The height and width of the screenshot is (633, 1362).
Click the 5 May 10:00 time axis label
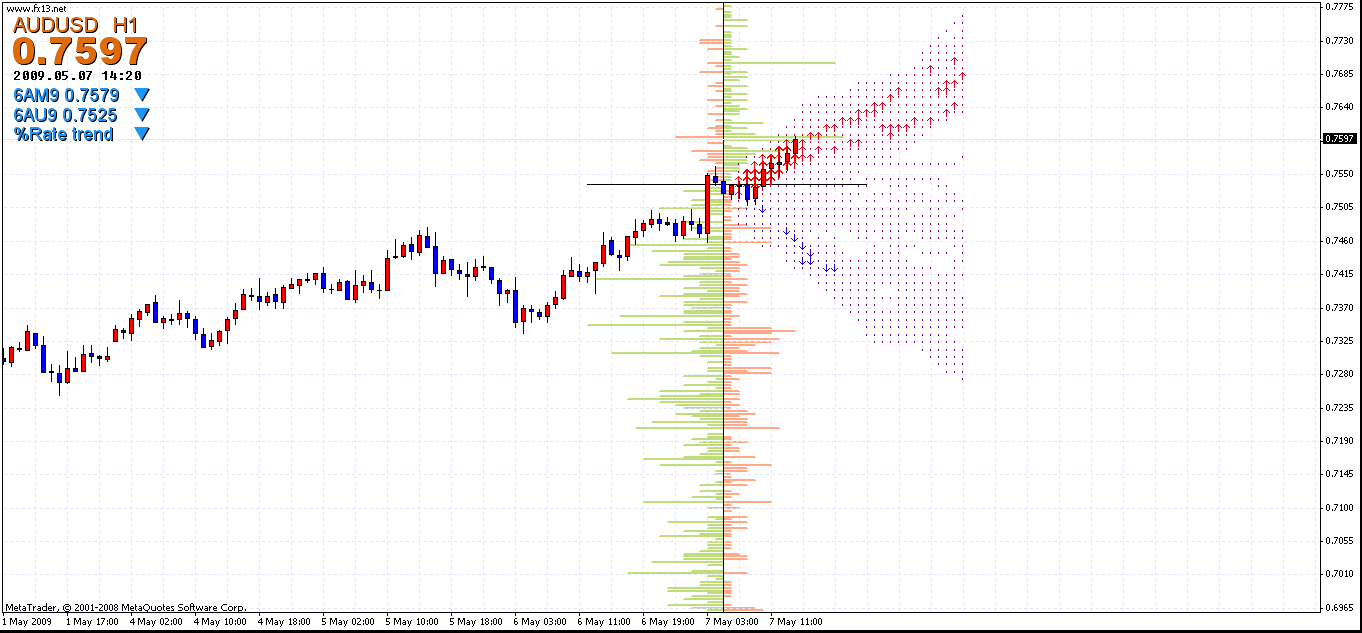(x=412, y=622)
